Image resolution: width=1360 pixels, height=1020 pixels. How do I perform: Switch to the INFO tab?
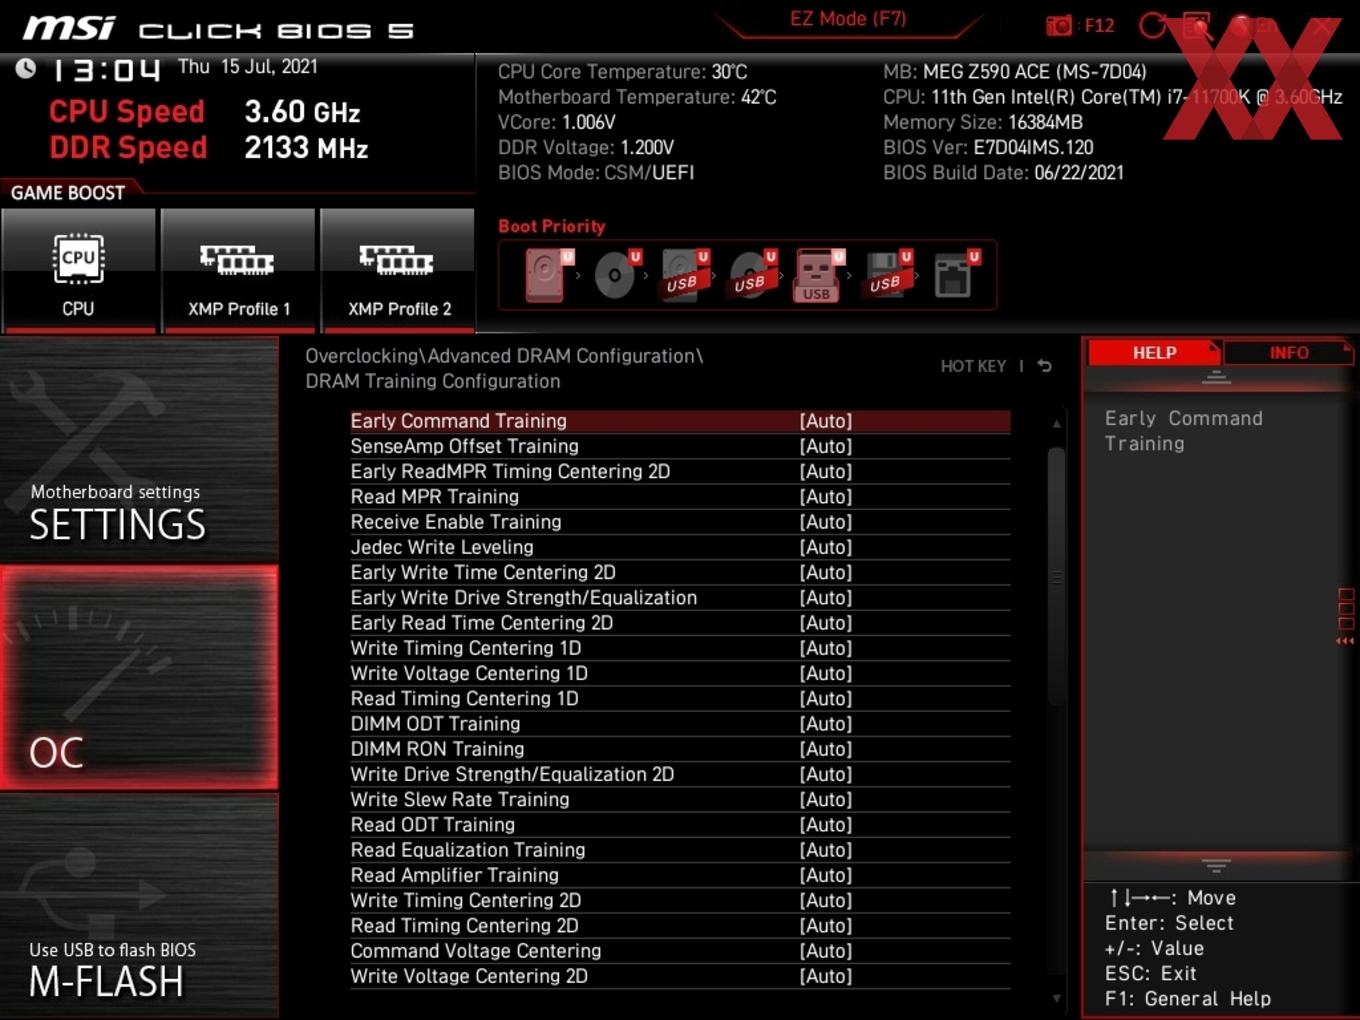click(x=1288, y=353)
